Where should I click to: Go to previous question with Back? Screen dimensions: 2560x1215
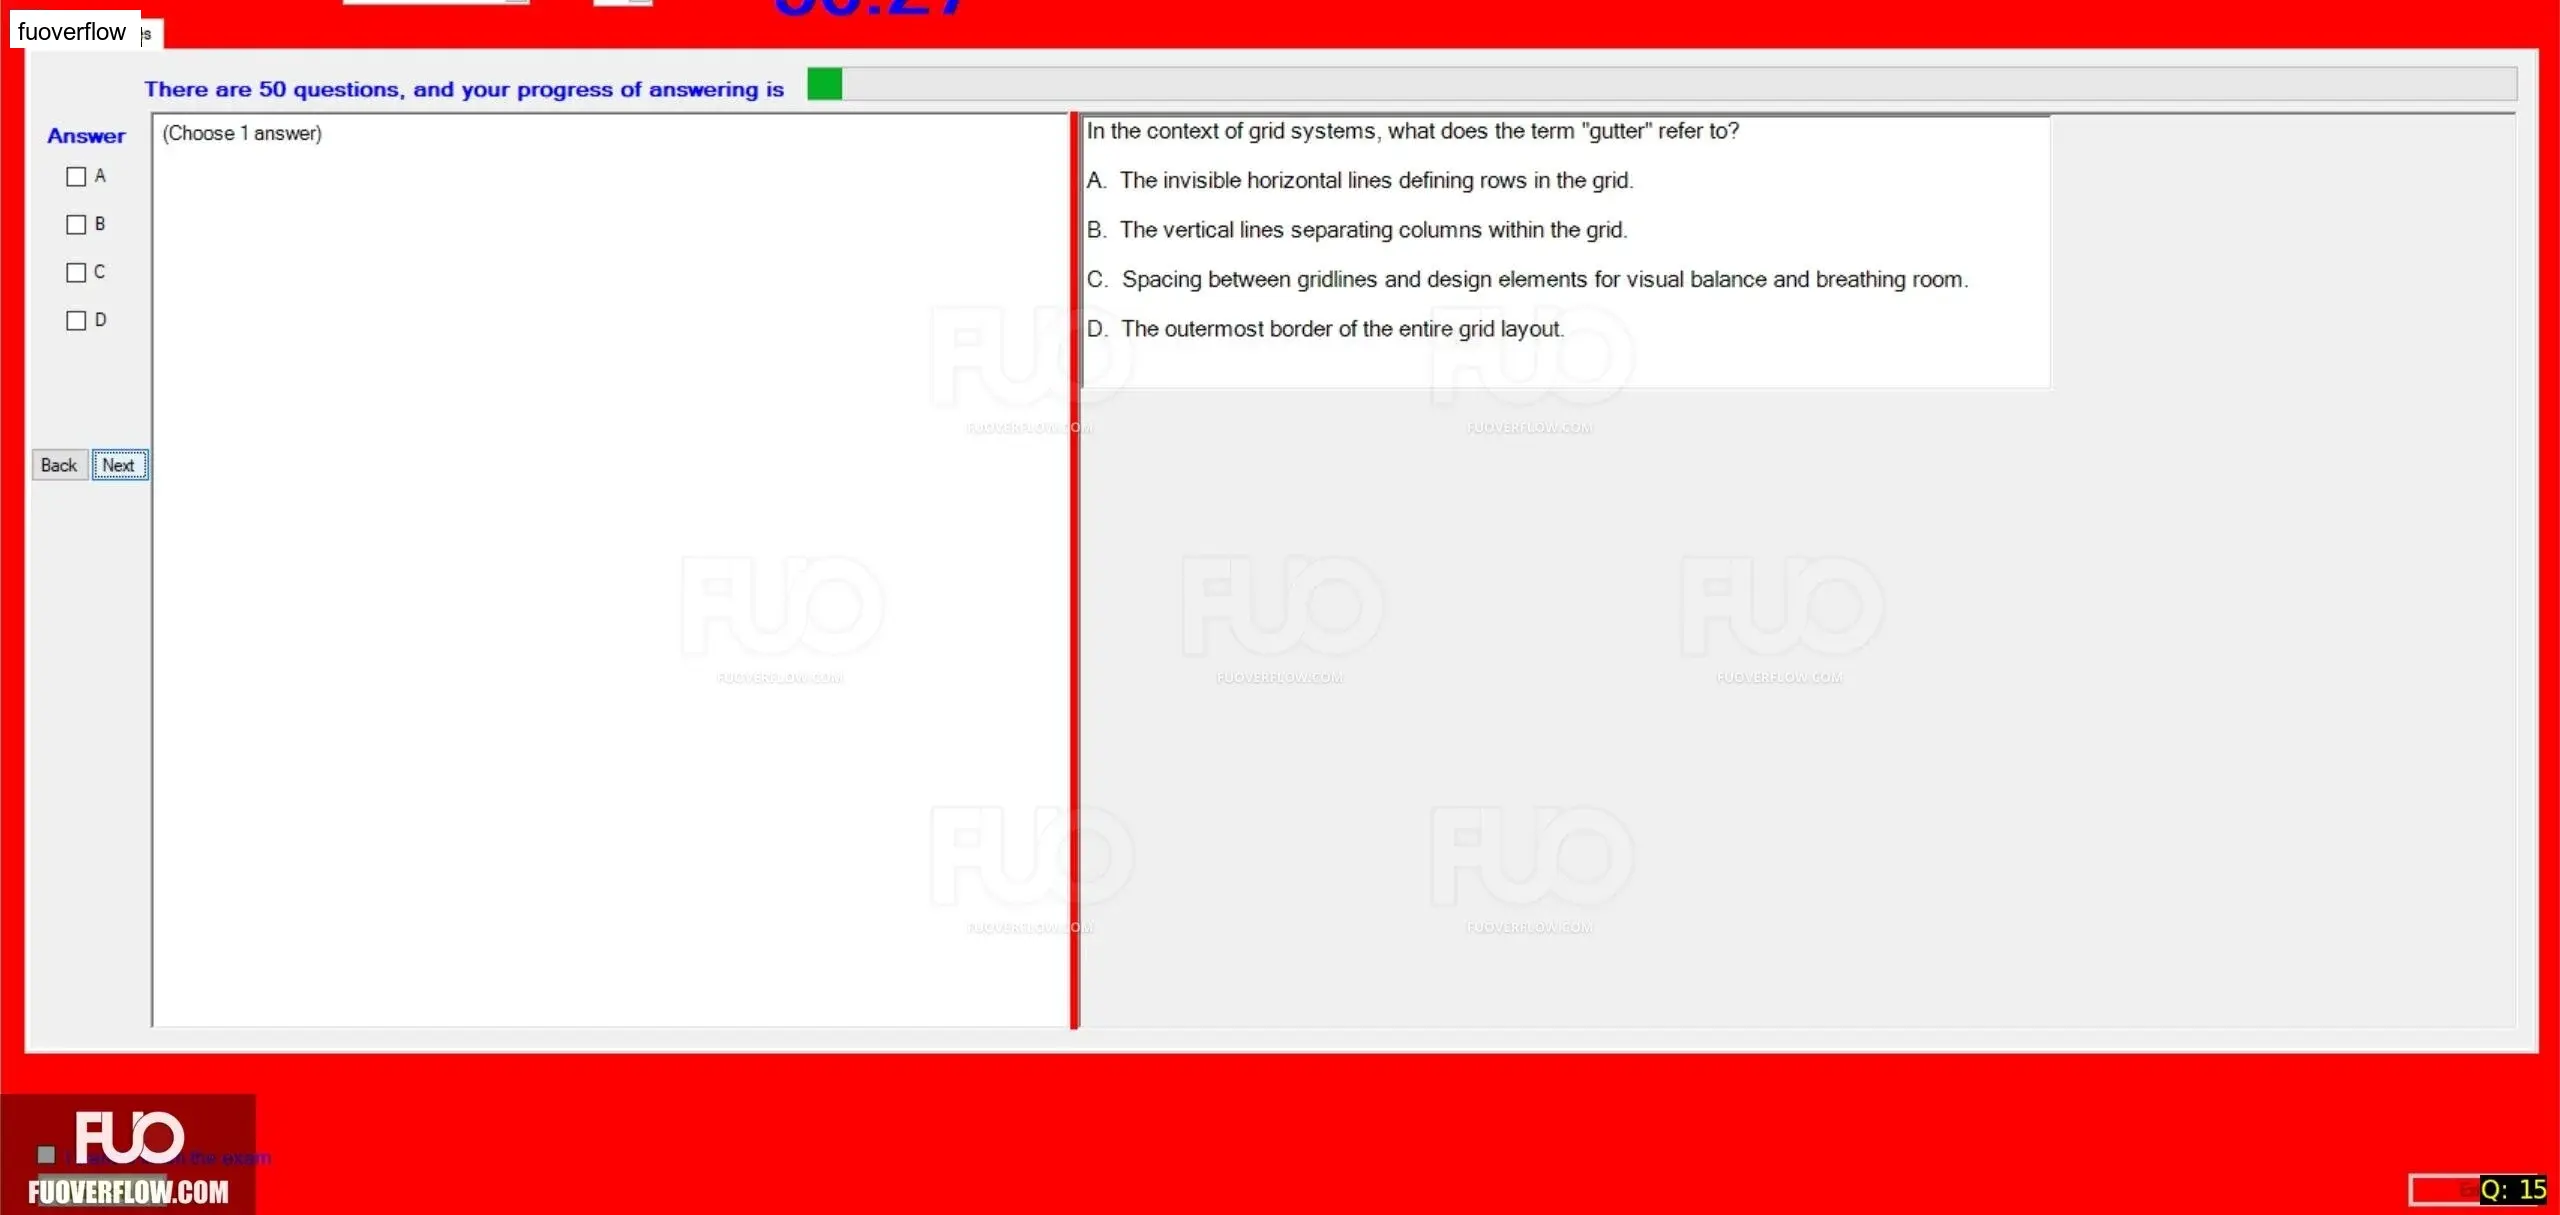tap(59, 465)
